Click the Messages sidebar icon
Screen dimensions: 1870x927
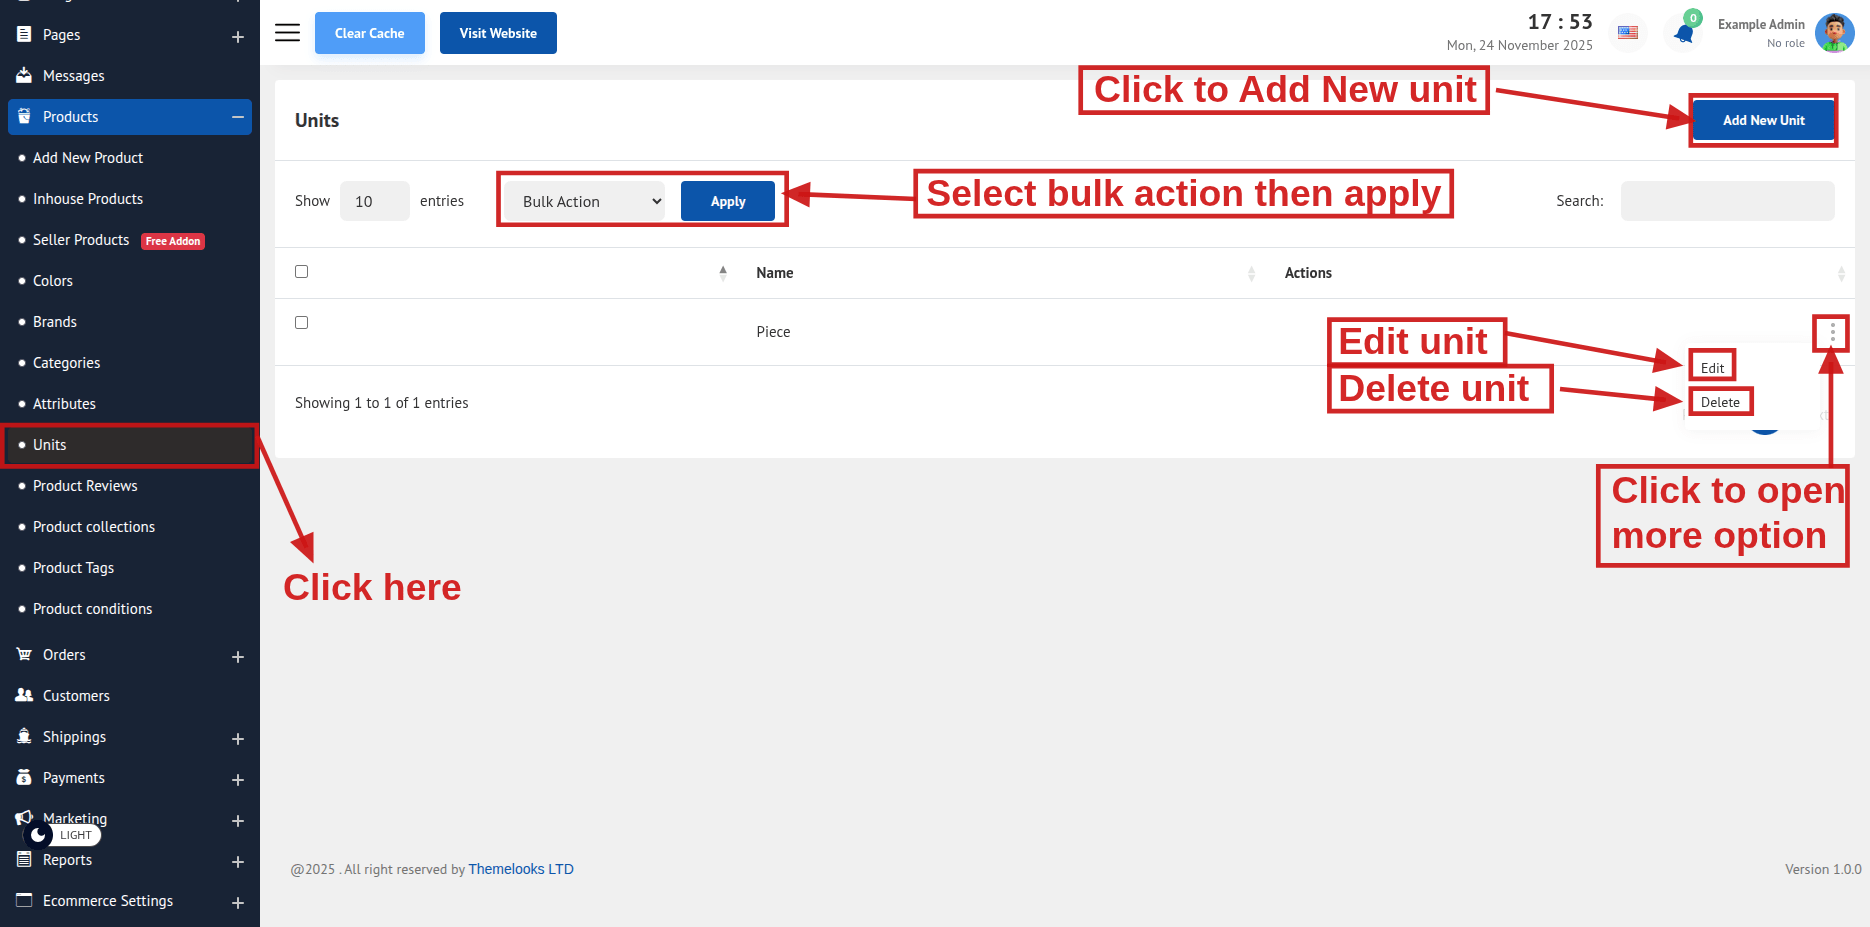(x=24, y=76)
